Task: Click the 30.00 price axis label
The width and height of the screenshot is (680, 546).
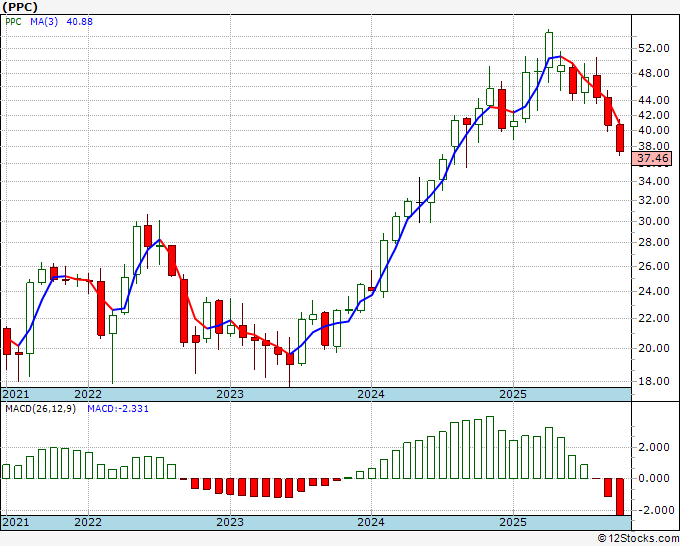Action: (653, 221)
